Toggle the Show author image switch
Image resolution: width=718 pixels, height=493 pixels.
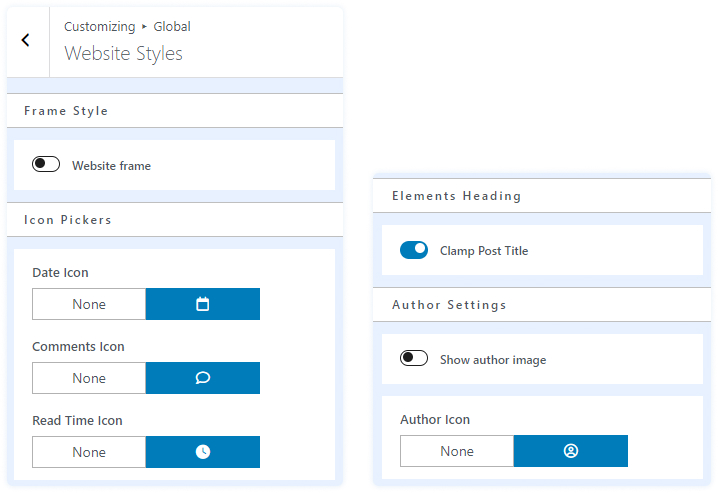(414, 359)
